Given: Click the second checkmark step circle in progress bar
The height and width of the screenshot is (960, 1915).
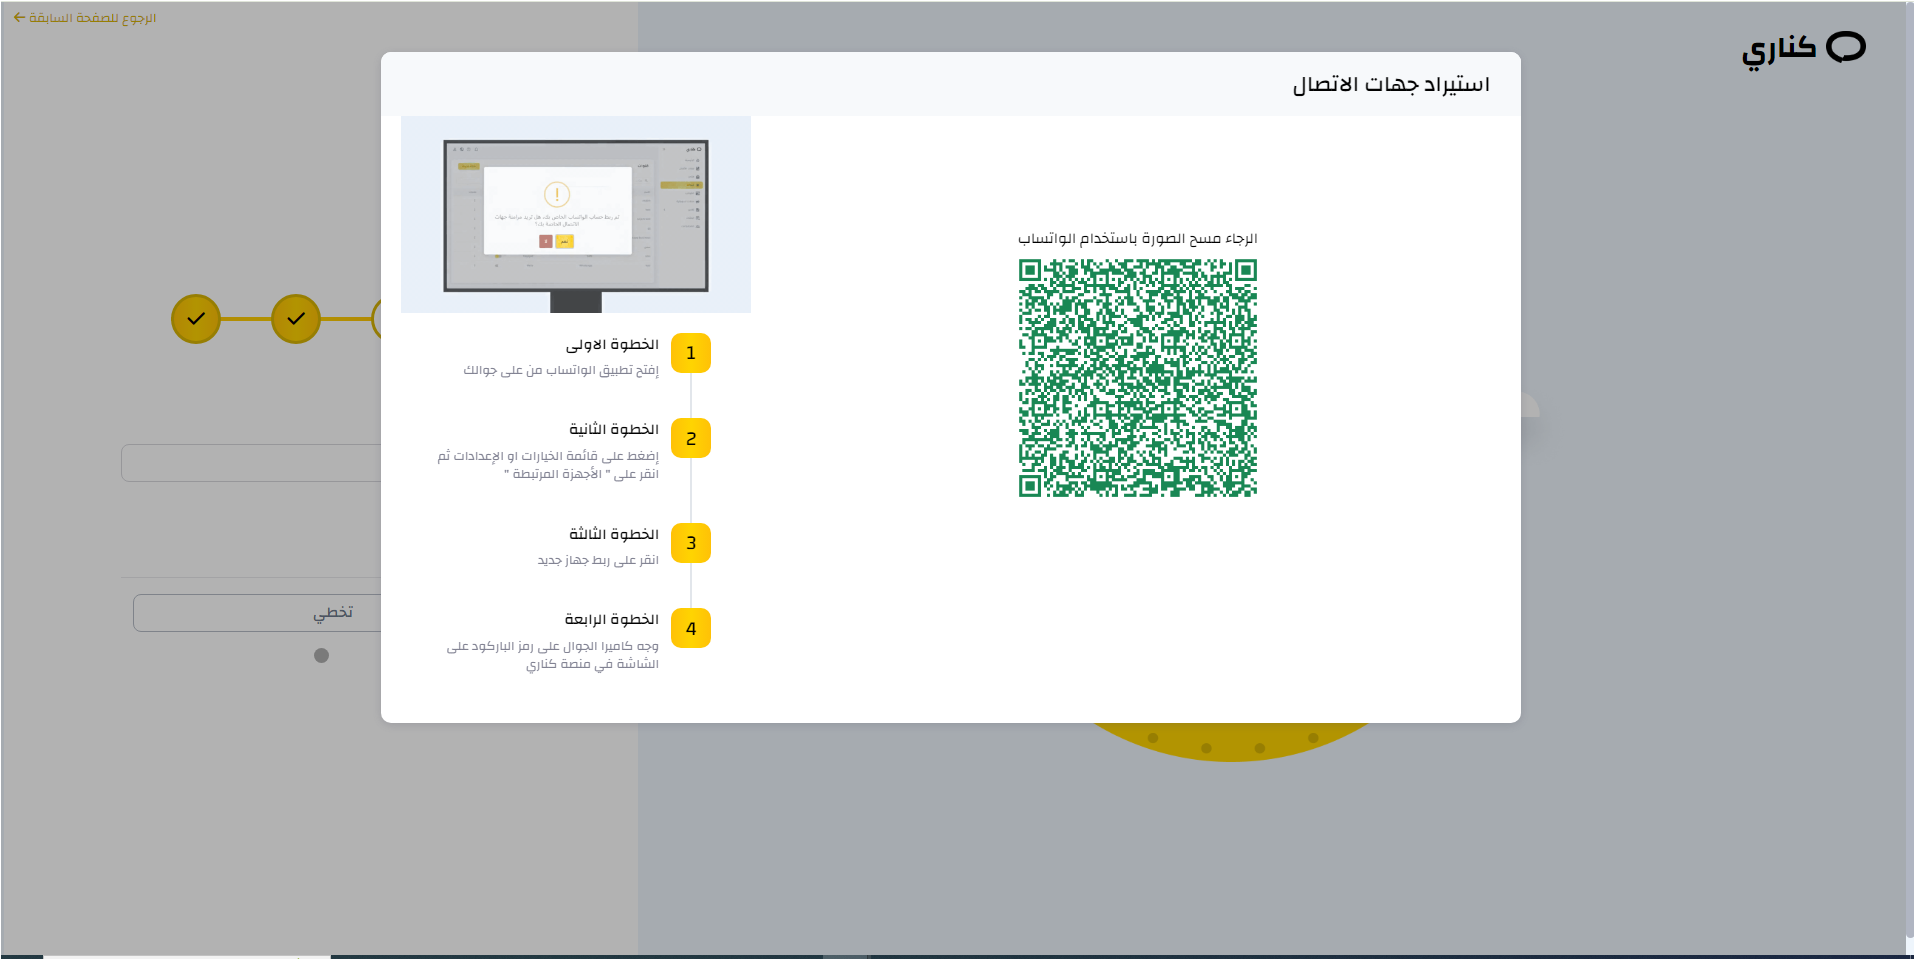Looking at the screenshot, I should (x=296, y=319).
